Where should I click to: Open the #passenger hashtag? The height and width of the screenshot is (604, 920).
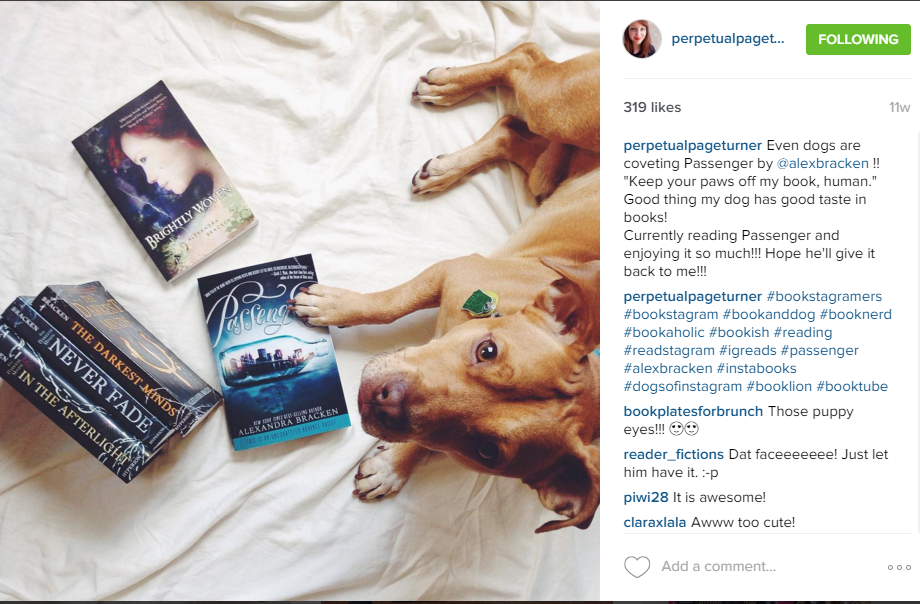point(819,350)
